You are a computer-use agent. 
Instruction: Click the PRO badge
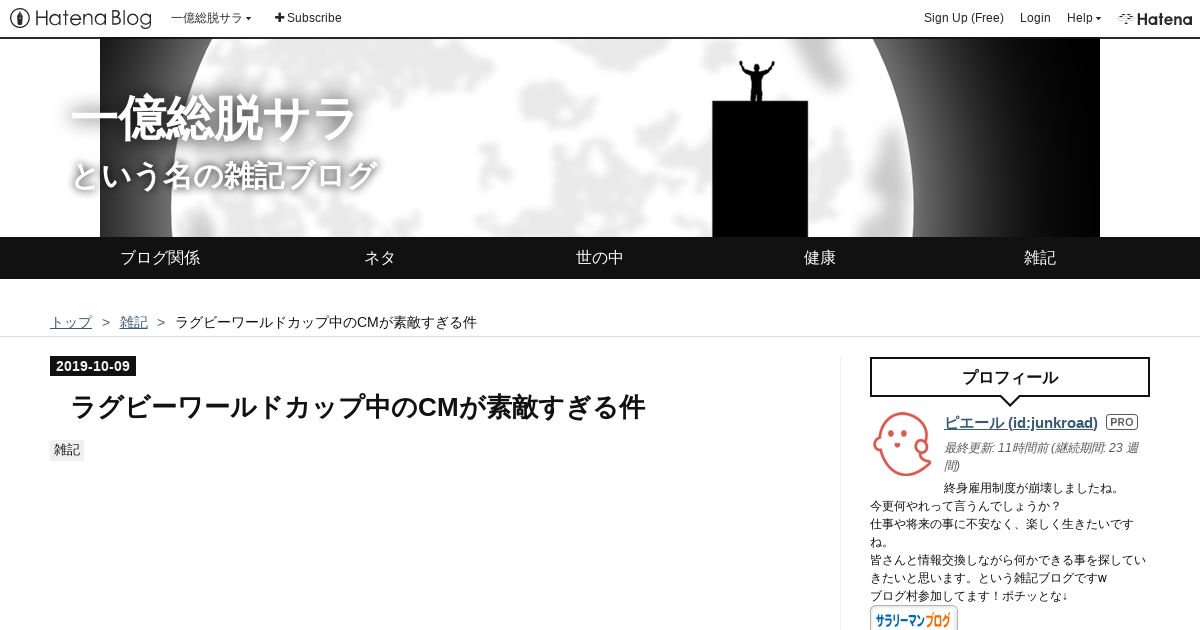[x=1122, y=422]
